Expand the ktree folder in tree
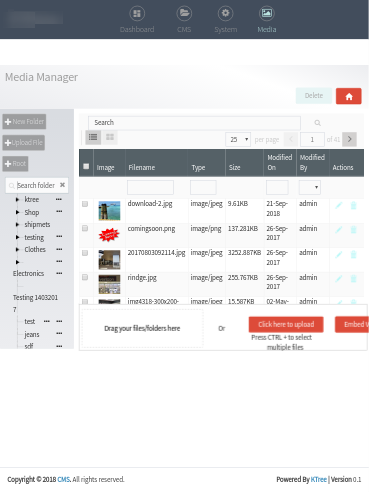 pyautogui.click(x=17, y=200)
